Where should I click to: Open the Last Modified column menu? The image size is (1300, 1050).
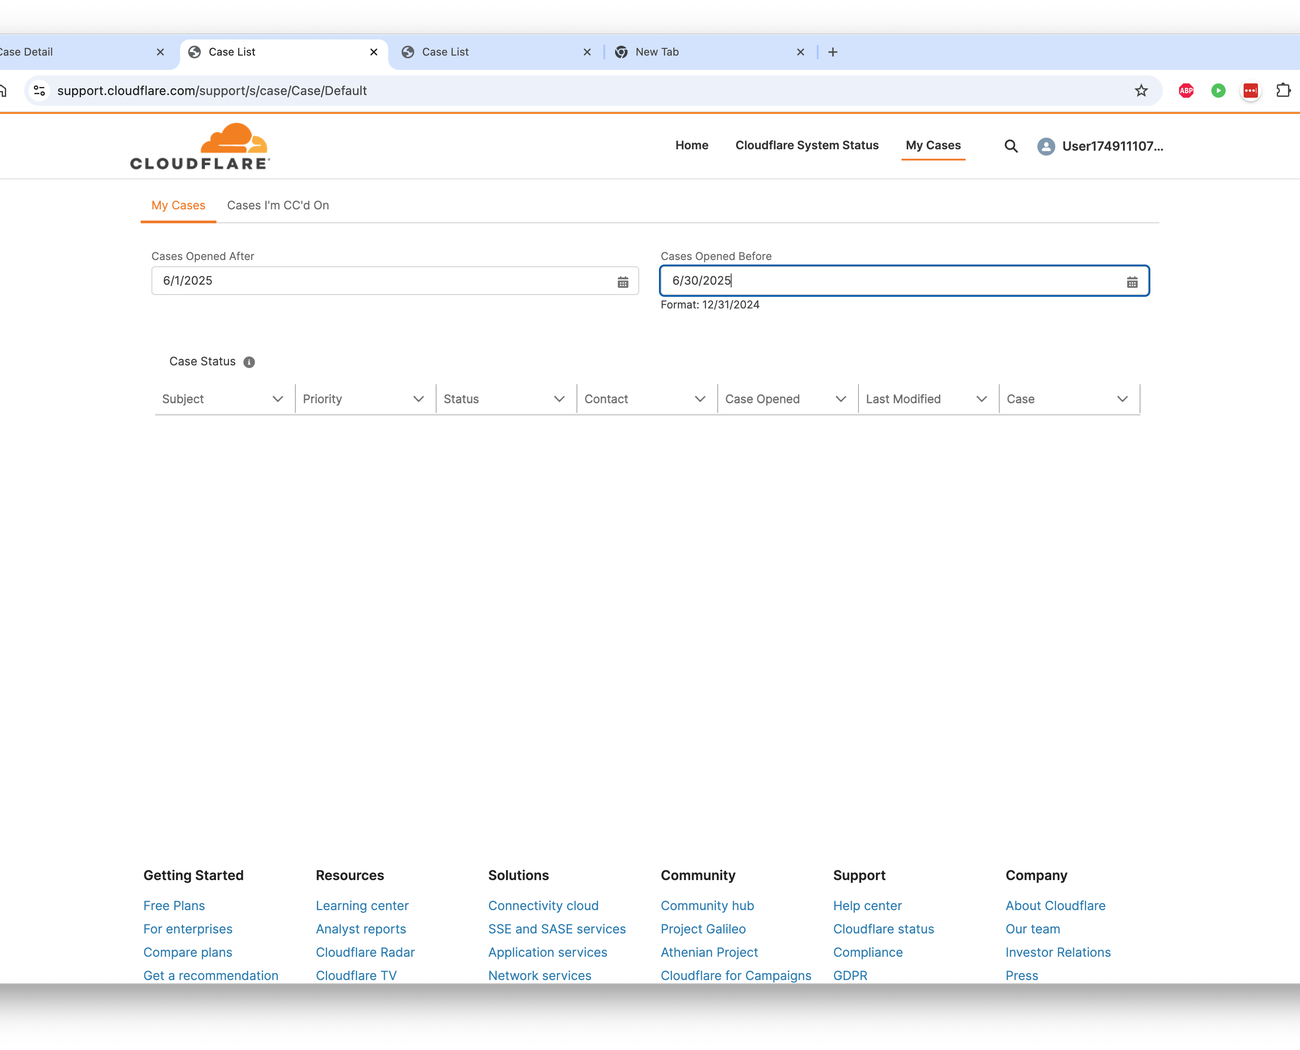click(x=981, y=399)
